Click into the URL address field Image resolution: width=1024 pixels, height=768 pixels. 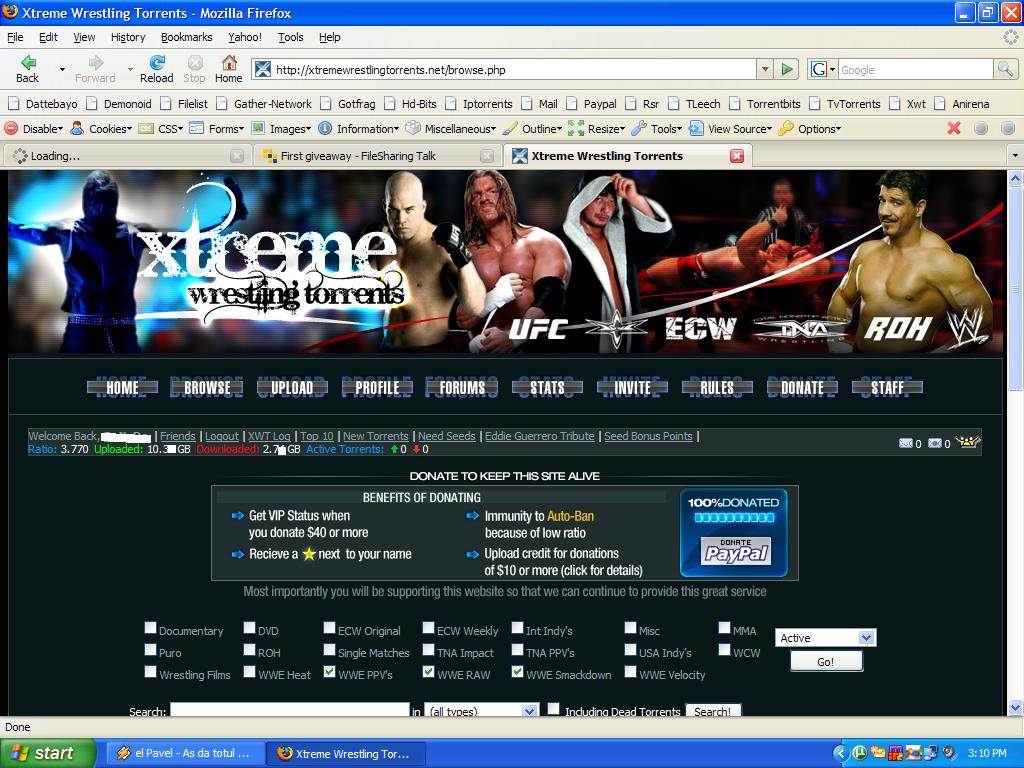[504, 69]
